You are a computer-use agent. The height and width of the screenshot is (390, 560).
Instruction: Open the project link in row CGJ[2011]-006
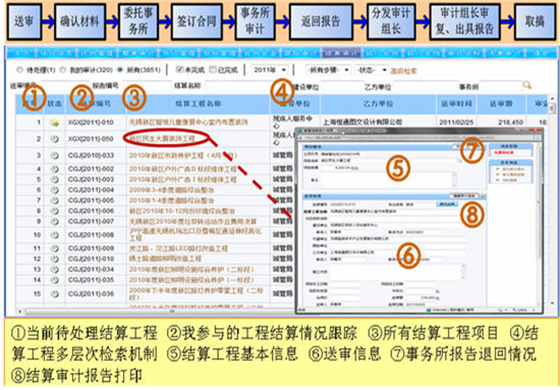click(182, 211)
